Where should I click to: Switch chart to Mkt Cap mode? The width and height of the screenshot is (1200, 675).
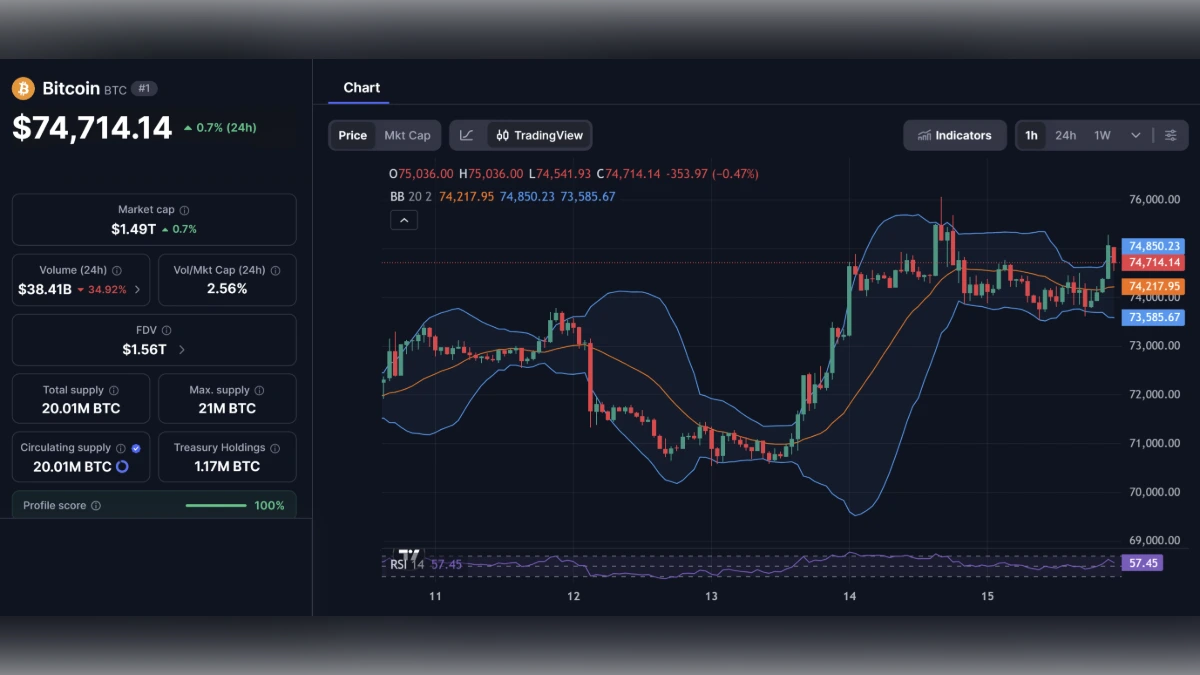tap(407, 135)
